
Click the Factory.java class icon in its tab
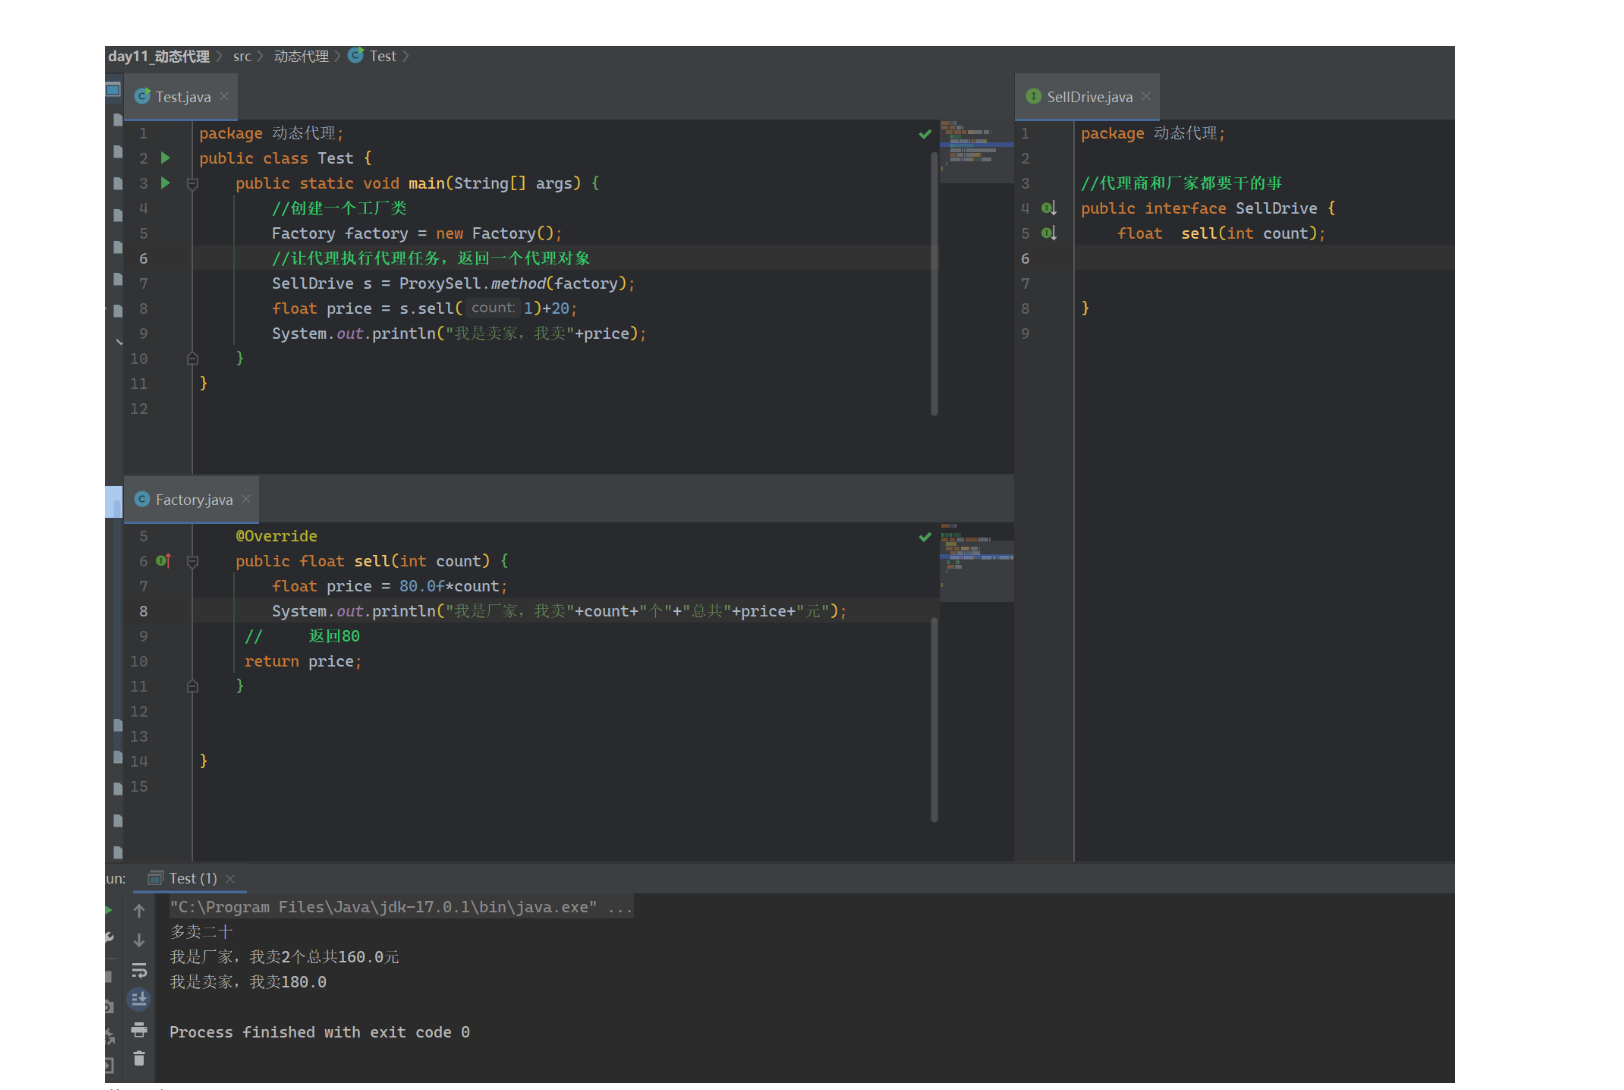(142, 499)
